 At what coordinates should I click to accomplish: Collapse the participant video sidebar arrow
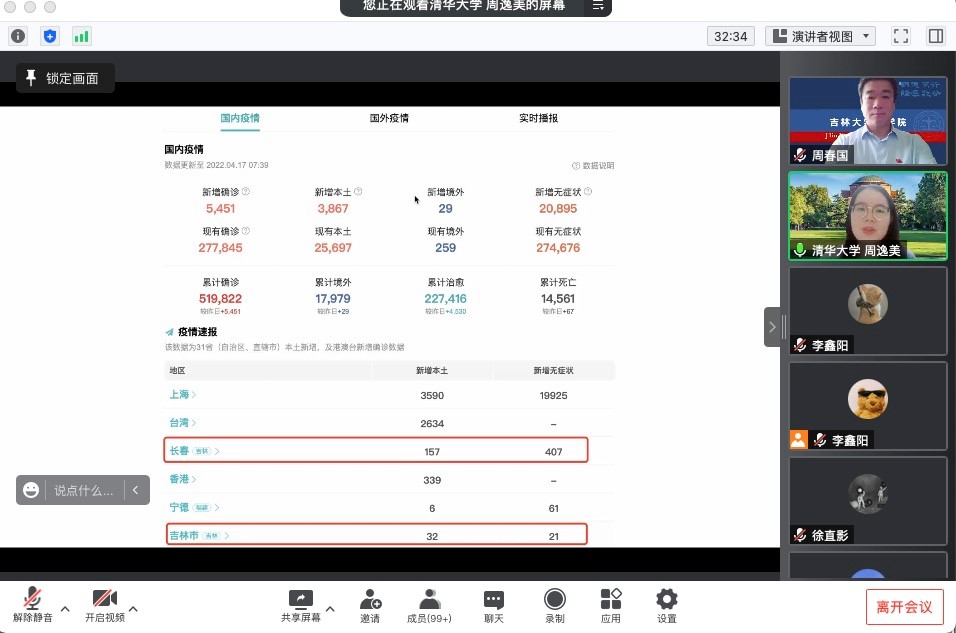tap(772, 327)
